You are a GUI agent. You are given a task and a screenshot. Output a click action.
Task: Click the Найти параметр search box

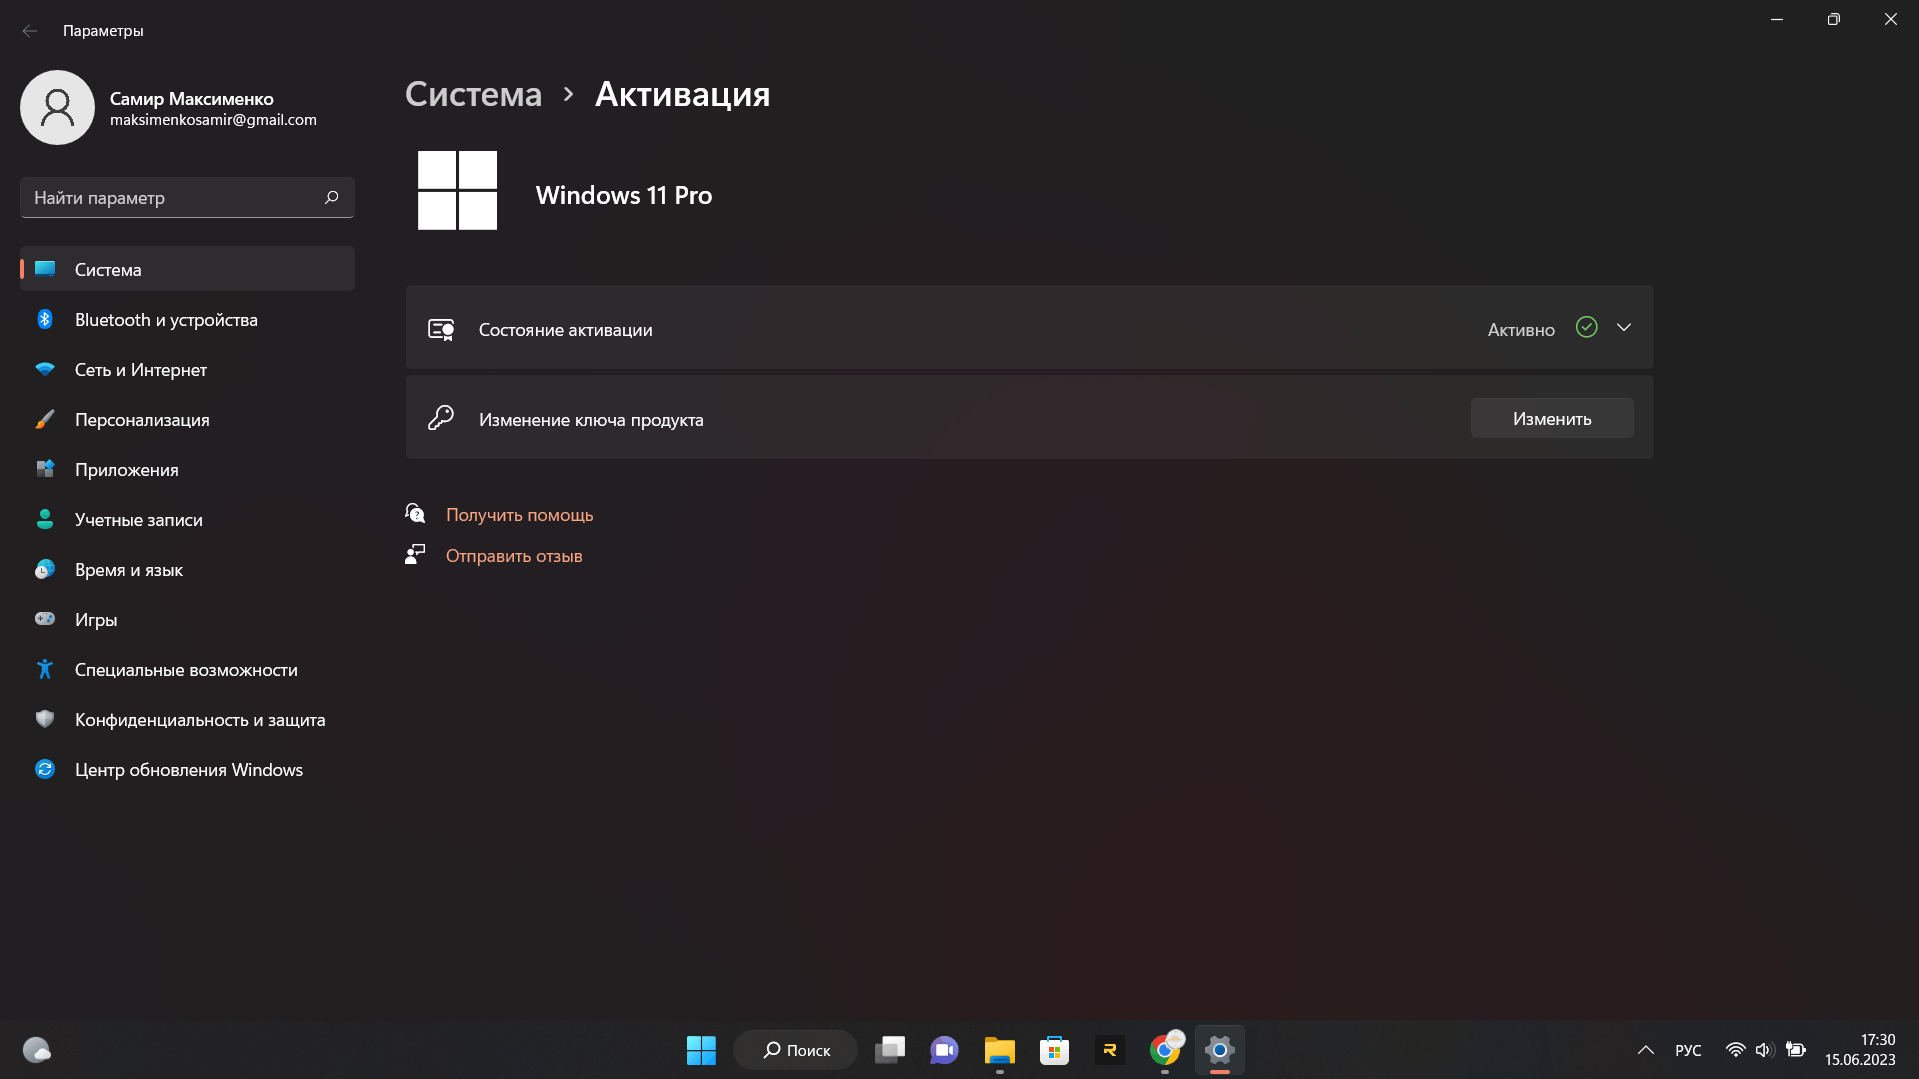click(187, 198)
